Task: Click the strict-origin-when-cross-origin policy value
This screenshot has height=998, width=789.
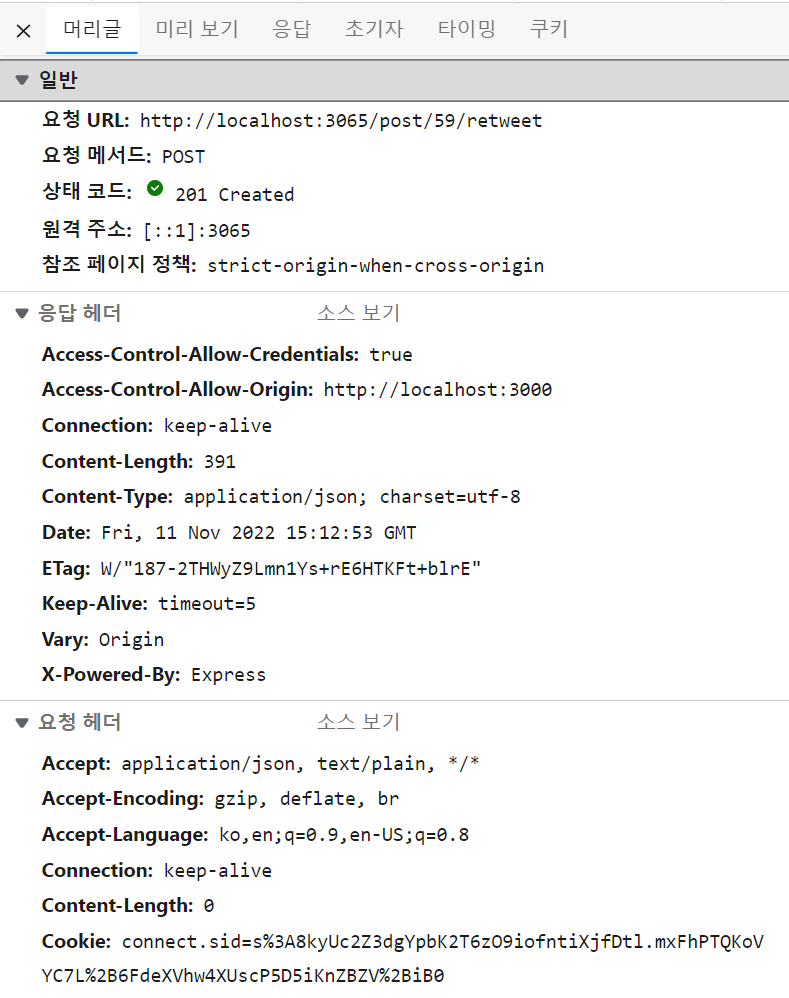Action: click(x=375, y=266)
